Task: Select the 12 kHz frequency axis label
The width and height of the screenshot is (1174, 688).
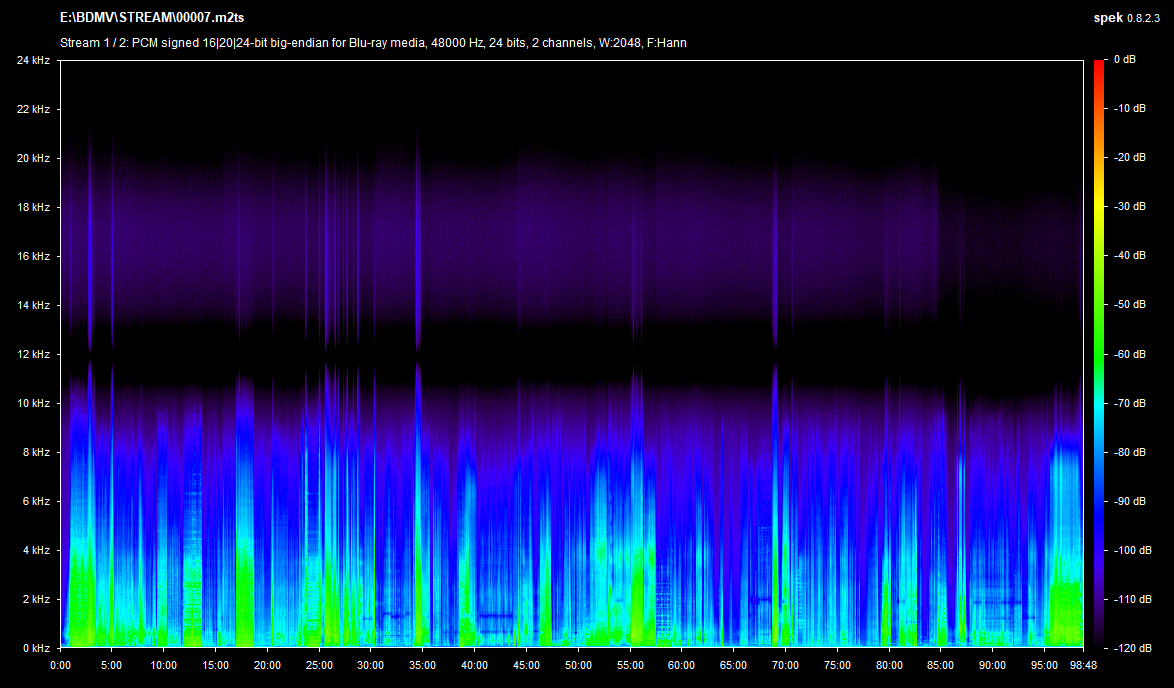Action: pos(33,354)
